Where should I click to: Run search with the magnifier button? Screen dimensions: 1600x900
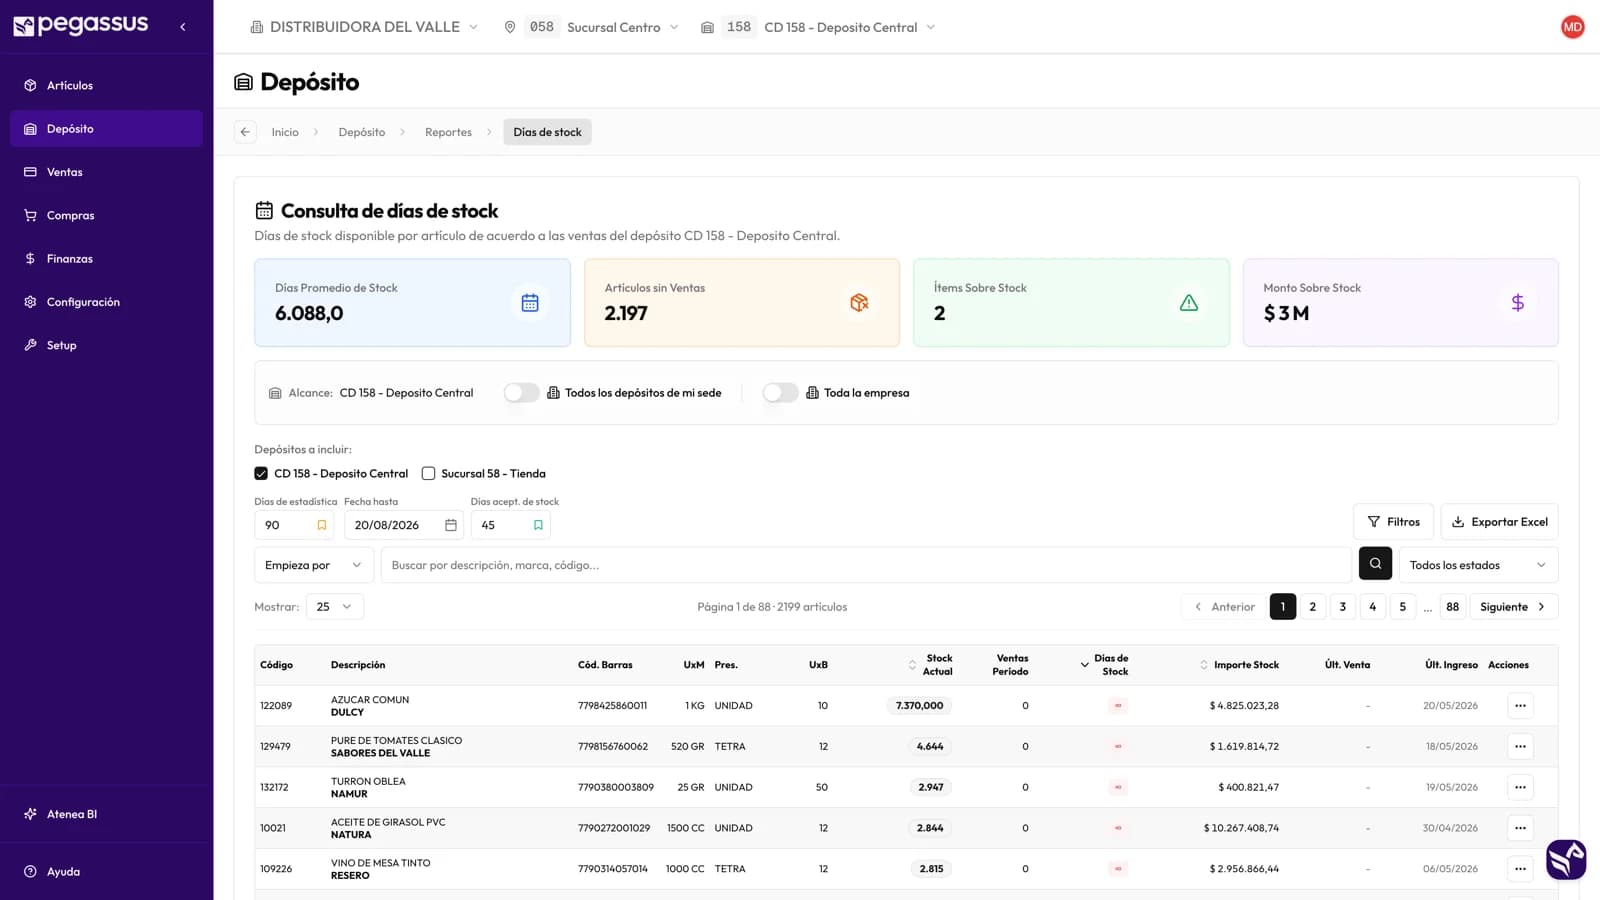(x=1375, y=564)
